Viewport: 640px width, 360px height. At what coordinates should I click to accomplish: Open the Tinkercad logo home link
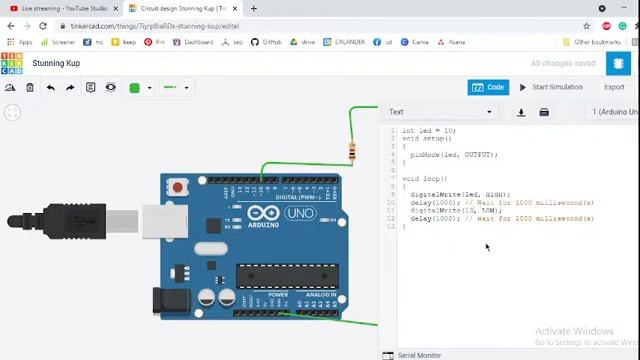(12, 63)
